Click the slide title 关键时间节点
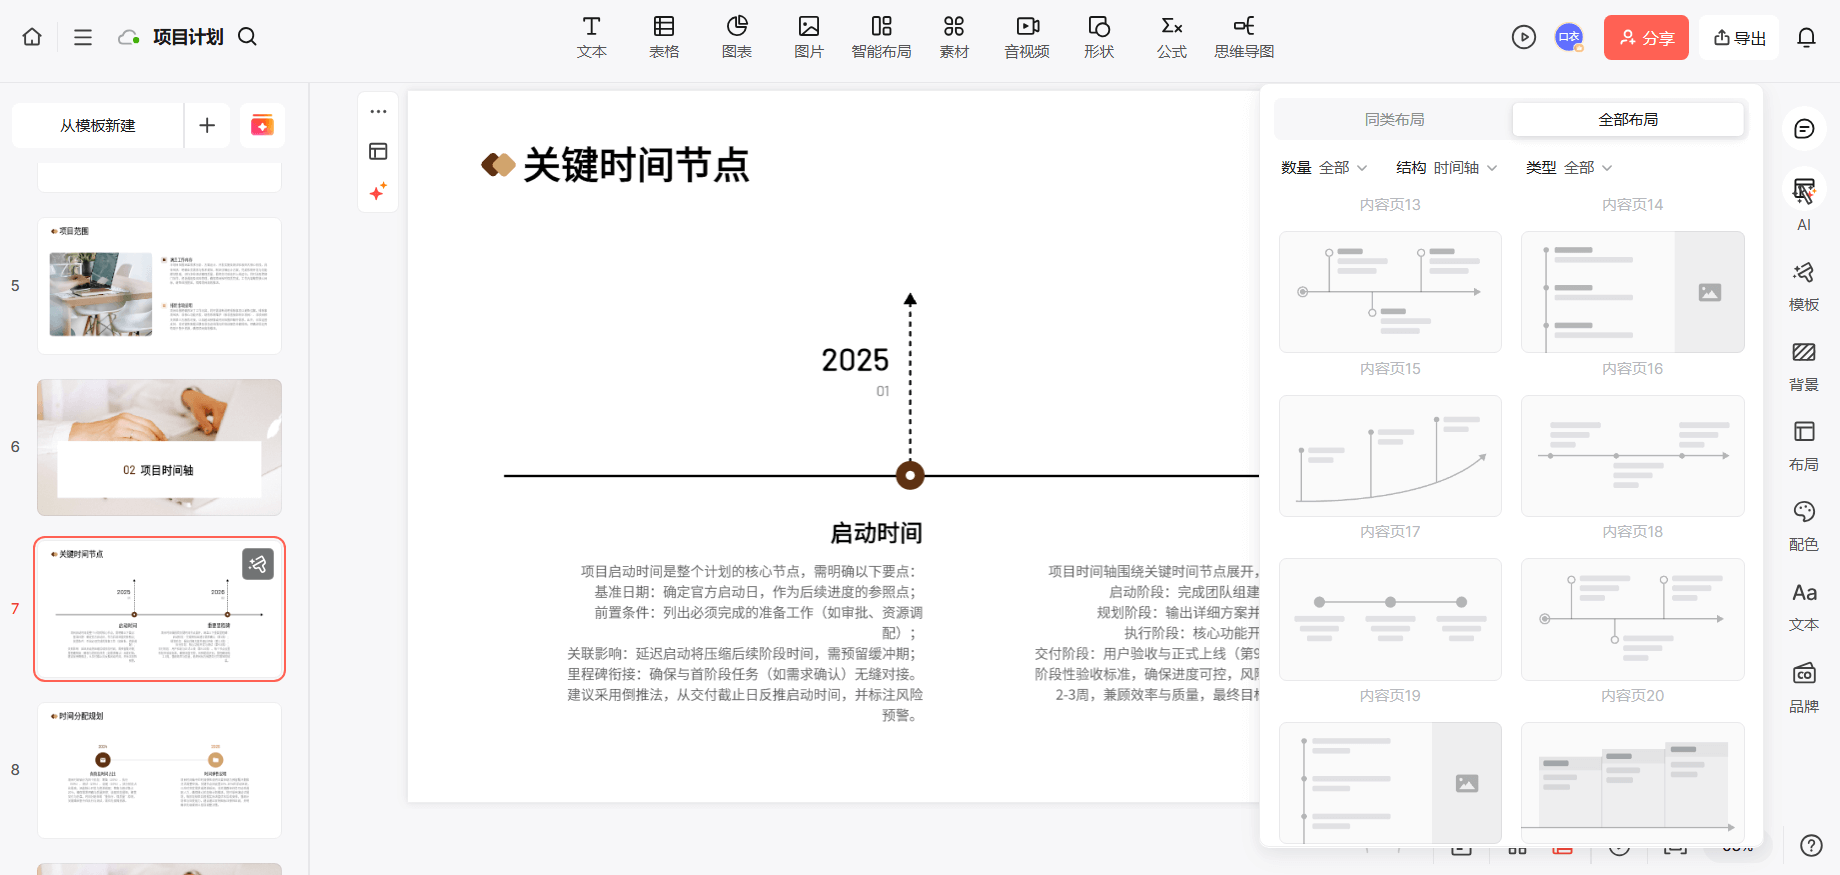The image size is (1840, 875). click(636, 165)
